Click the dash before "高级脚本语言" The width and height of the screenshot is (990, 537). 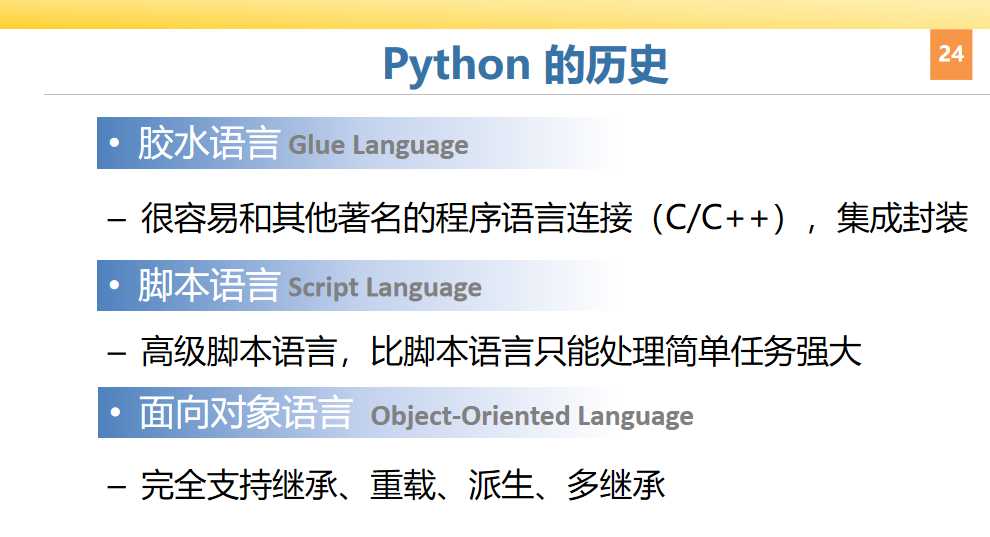[117, 353]
